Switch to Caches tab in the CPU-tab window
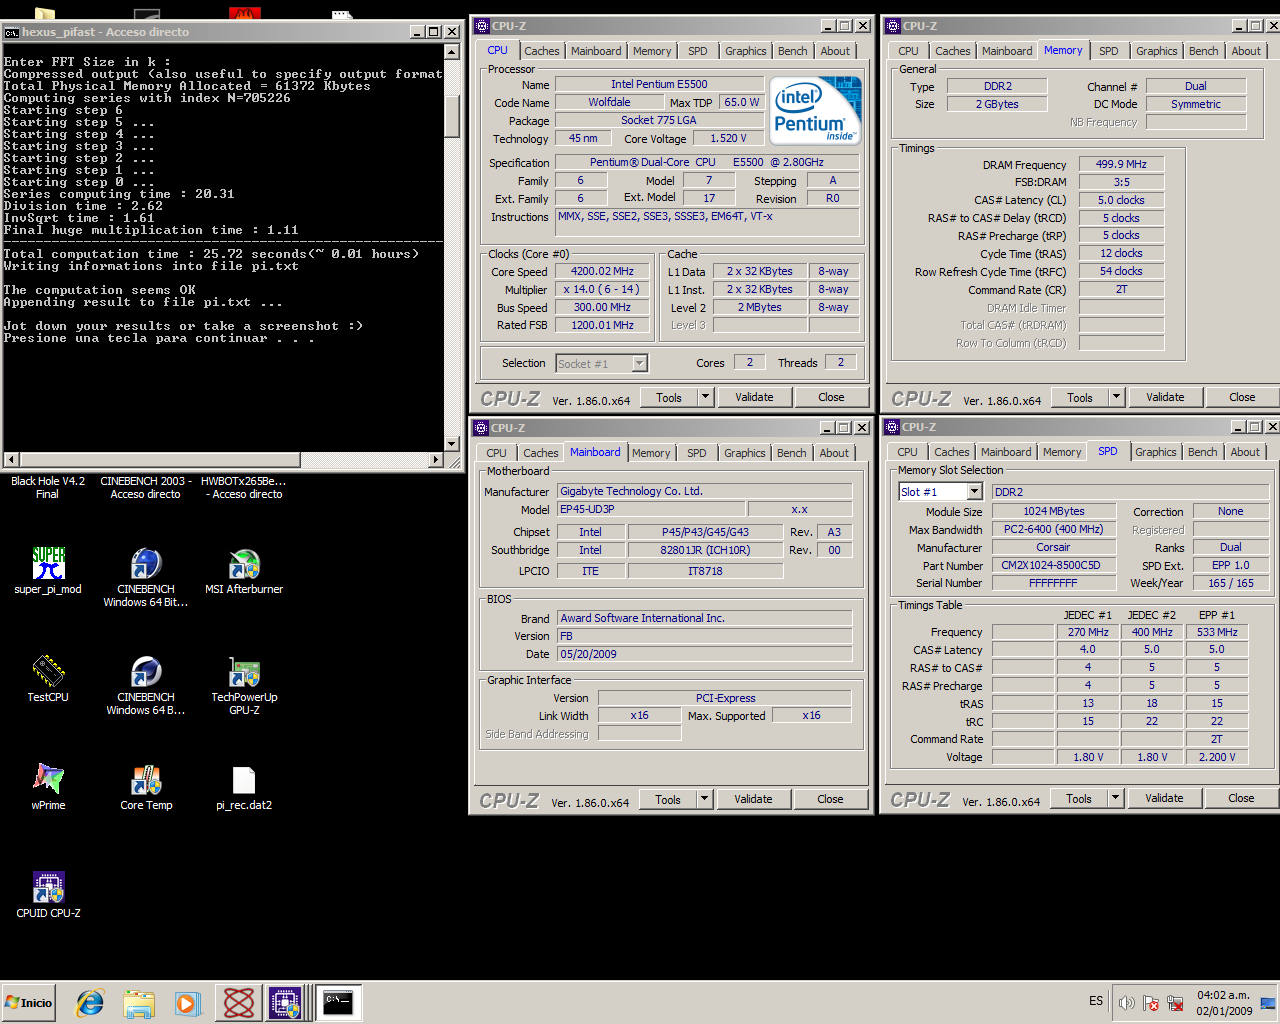Viewport: 1280px width, 1024px height. point(542,51)
